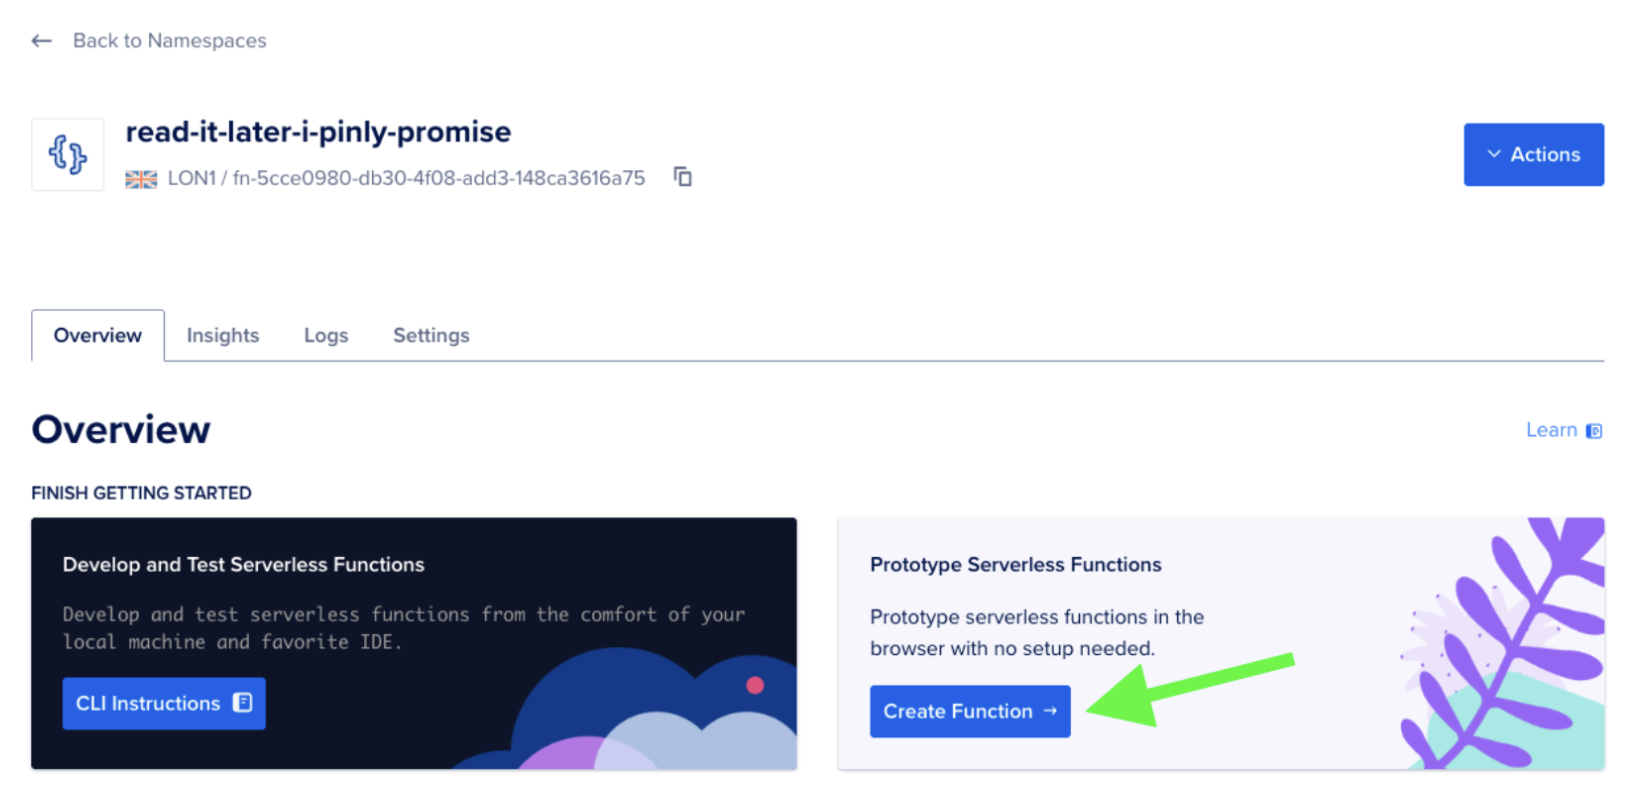Viewport: 1628px width, 786px height.
Task: Select the Overview tab
Action: [97, 335]
